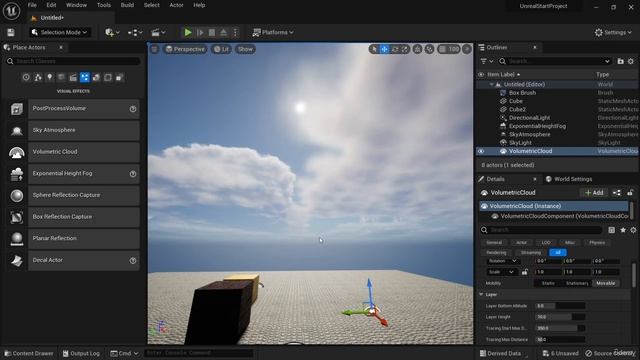Open the Platforms dropdown

point(273,32)
